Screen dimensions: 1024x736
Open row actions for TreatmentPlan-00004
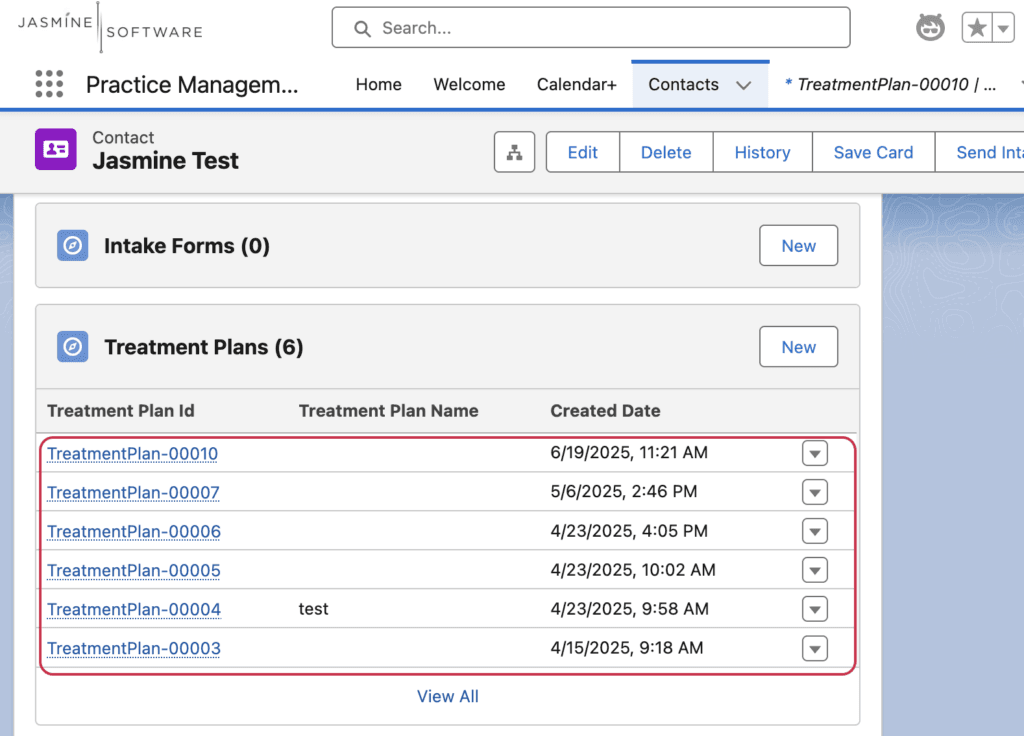815,609
